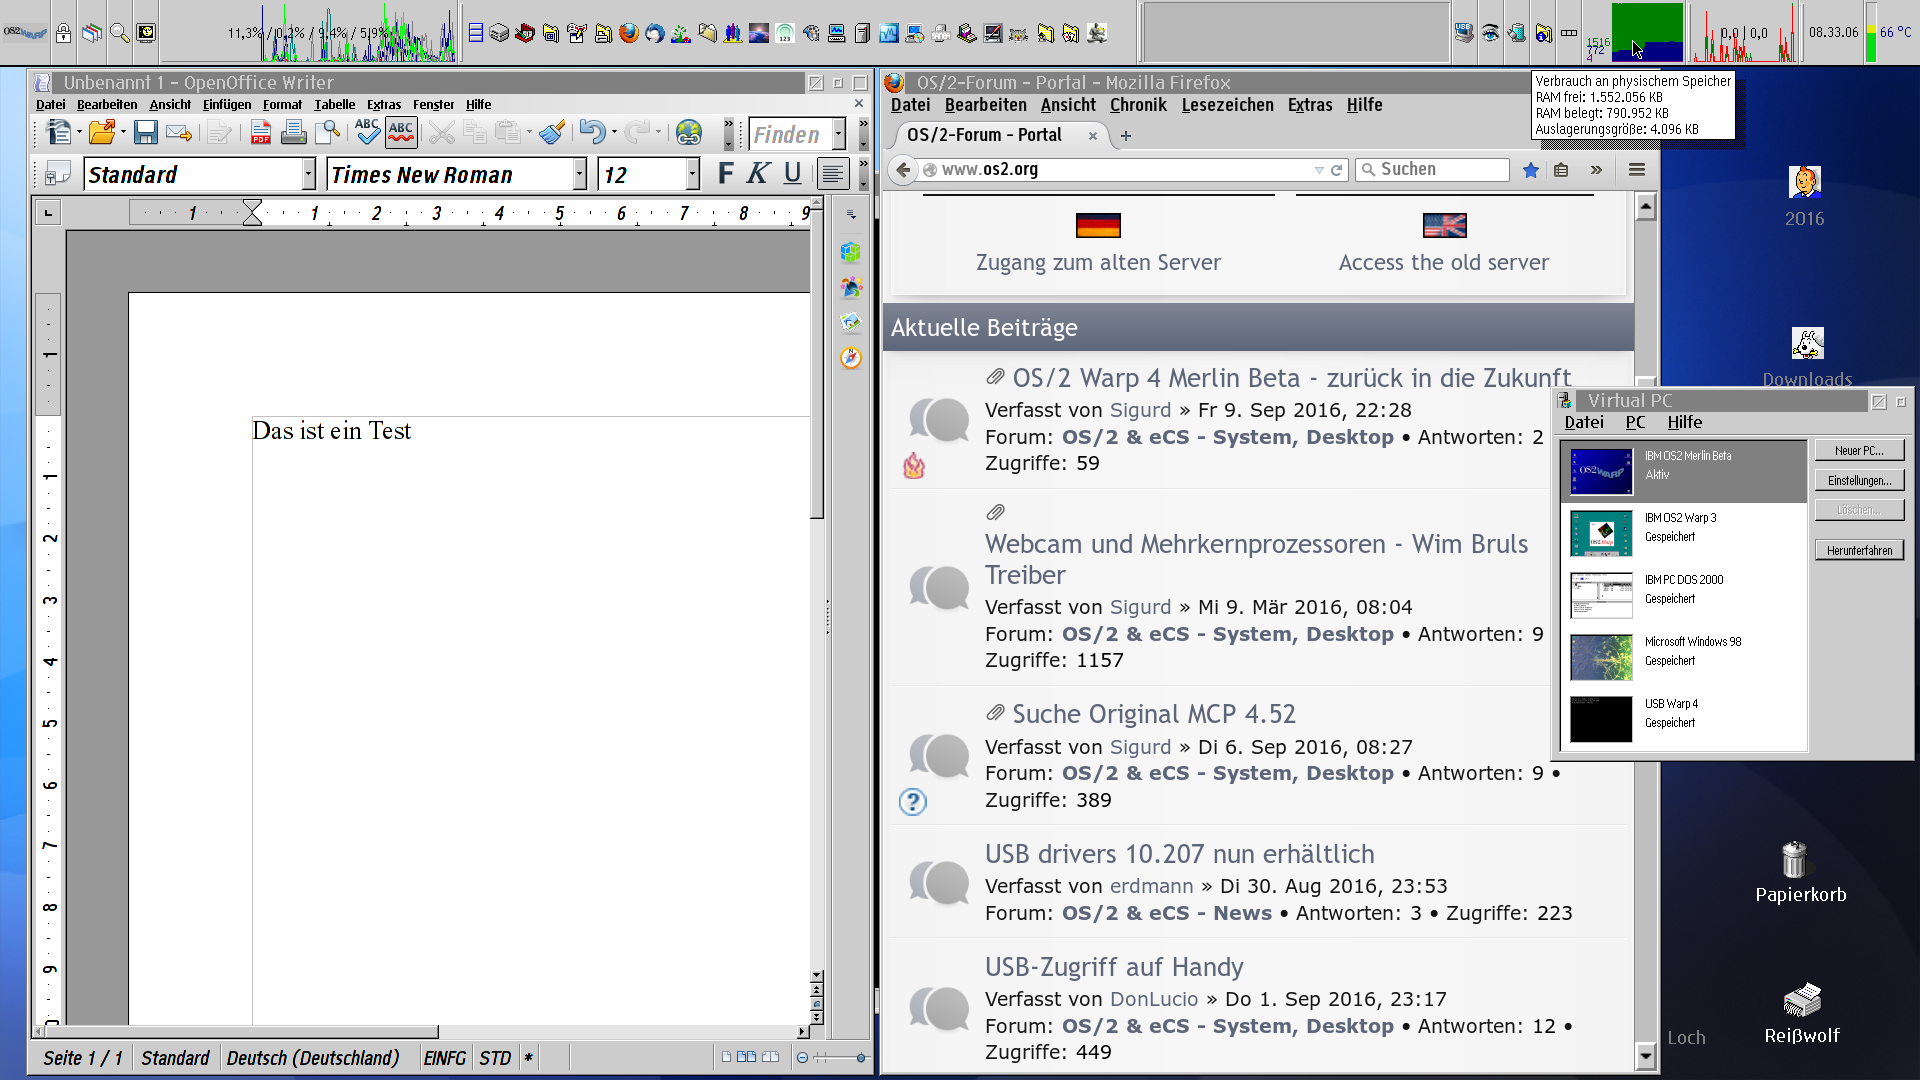Image resolution: width=1920 pixels, height=1080 pixels.
Task: Click the Undo arrow icon in Writer
Action: pyautogui.click(x=592, y=132)
